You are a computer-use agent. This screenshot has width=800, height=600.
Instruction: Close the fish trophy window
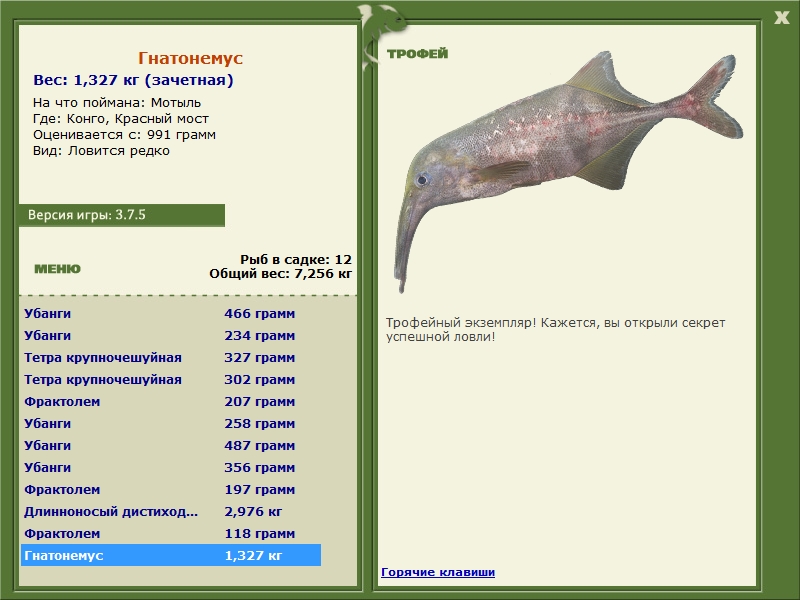click(781, 18)
